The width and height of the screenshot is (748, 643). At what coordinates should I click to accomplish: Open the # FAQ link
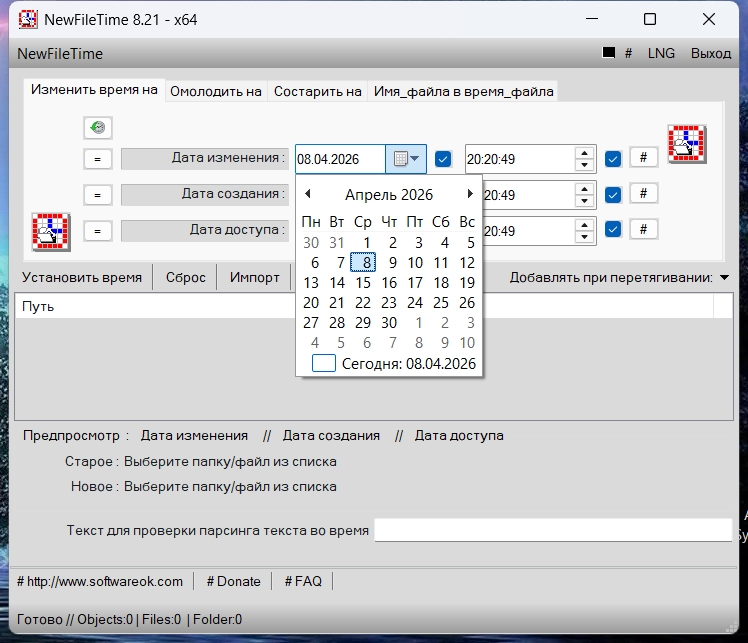point(303,581)
